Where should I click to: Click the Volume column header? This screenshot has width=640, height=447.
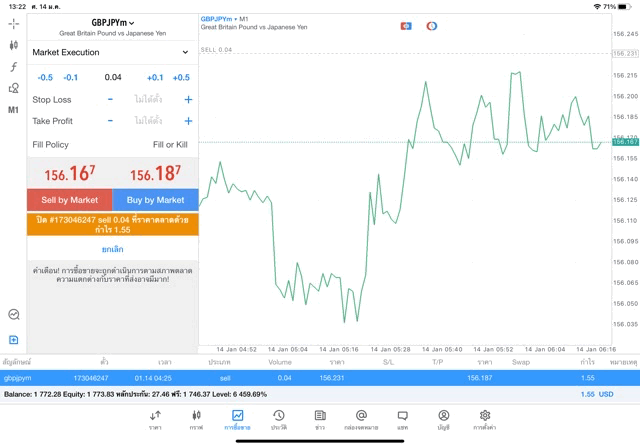pos(280,362)
